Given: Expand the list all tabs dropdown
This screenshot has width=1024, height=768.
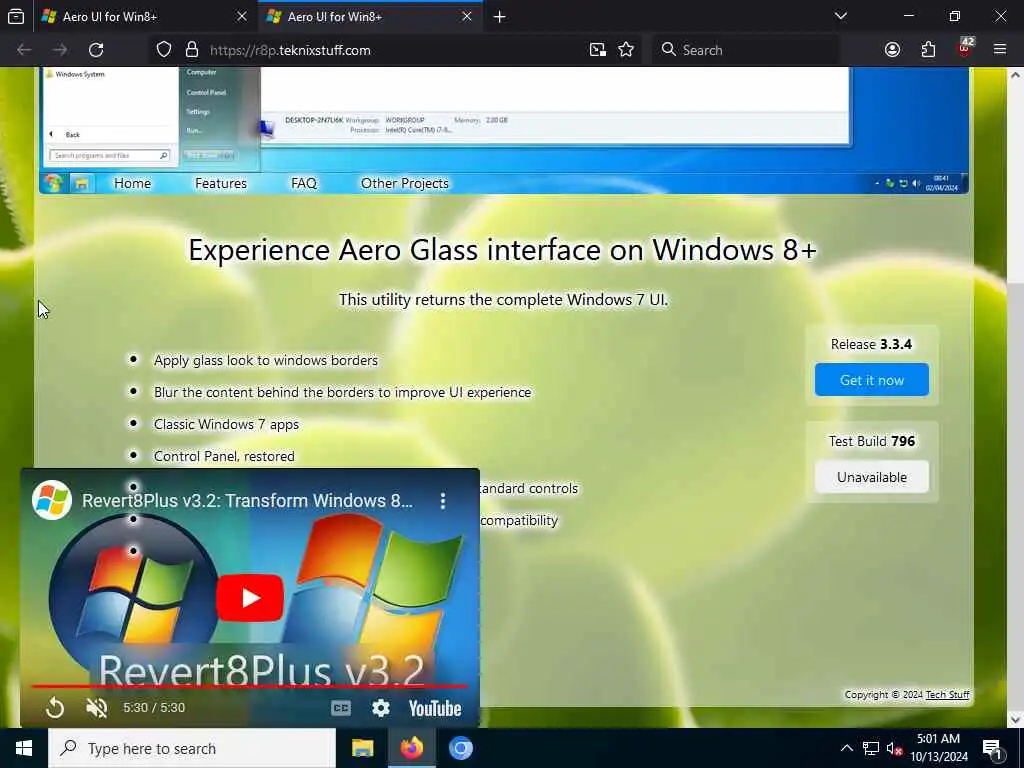Looking at the screenshot, I should click(840, 16).
